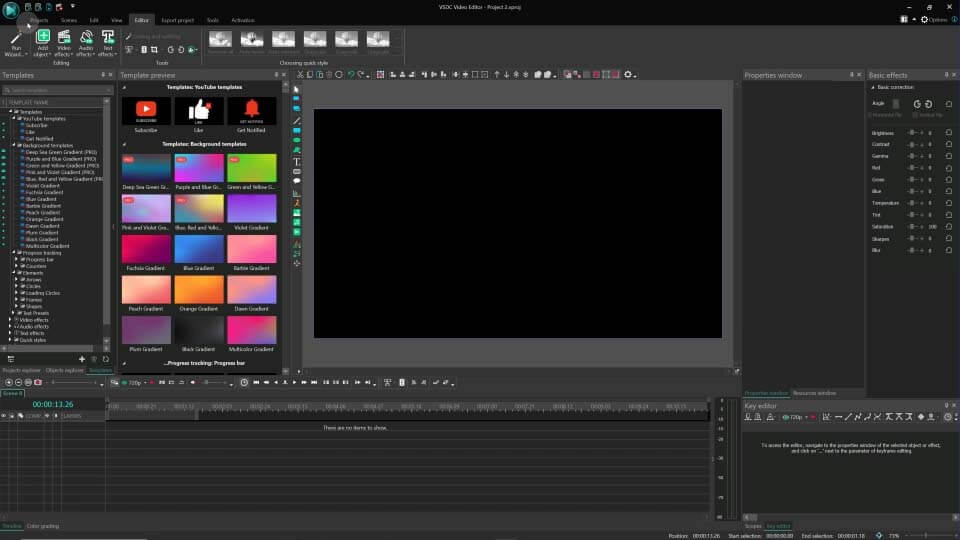Viewport: 960px width, 540px height.
Task: Click the Run Wizard icon
Action: point(16,38)
